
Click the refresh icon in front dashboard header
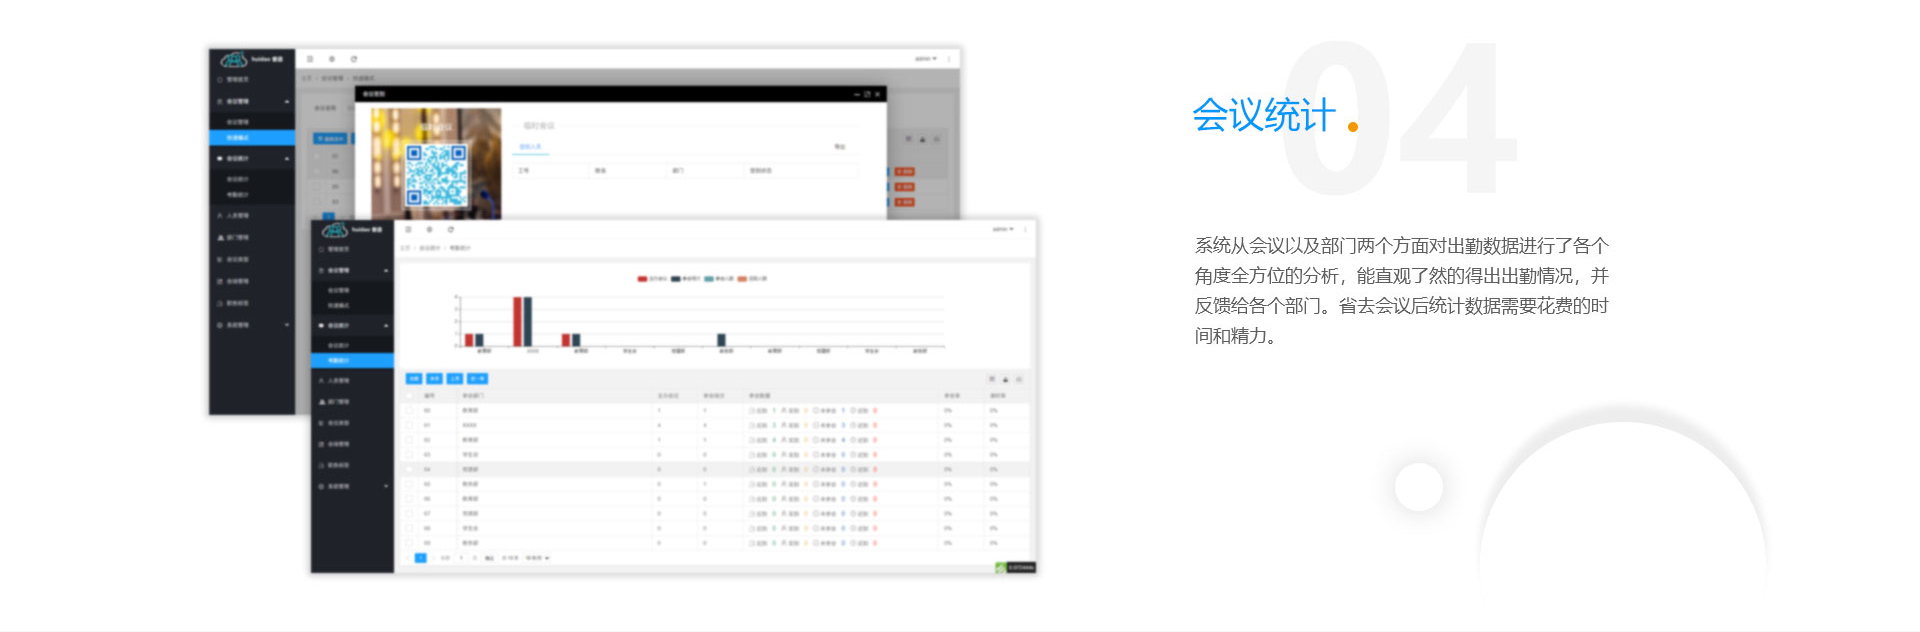[x=450, y=229]
